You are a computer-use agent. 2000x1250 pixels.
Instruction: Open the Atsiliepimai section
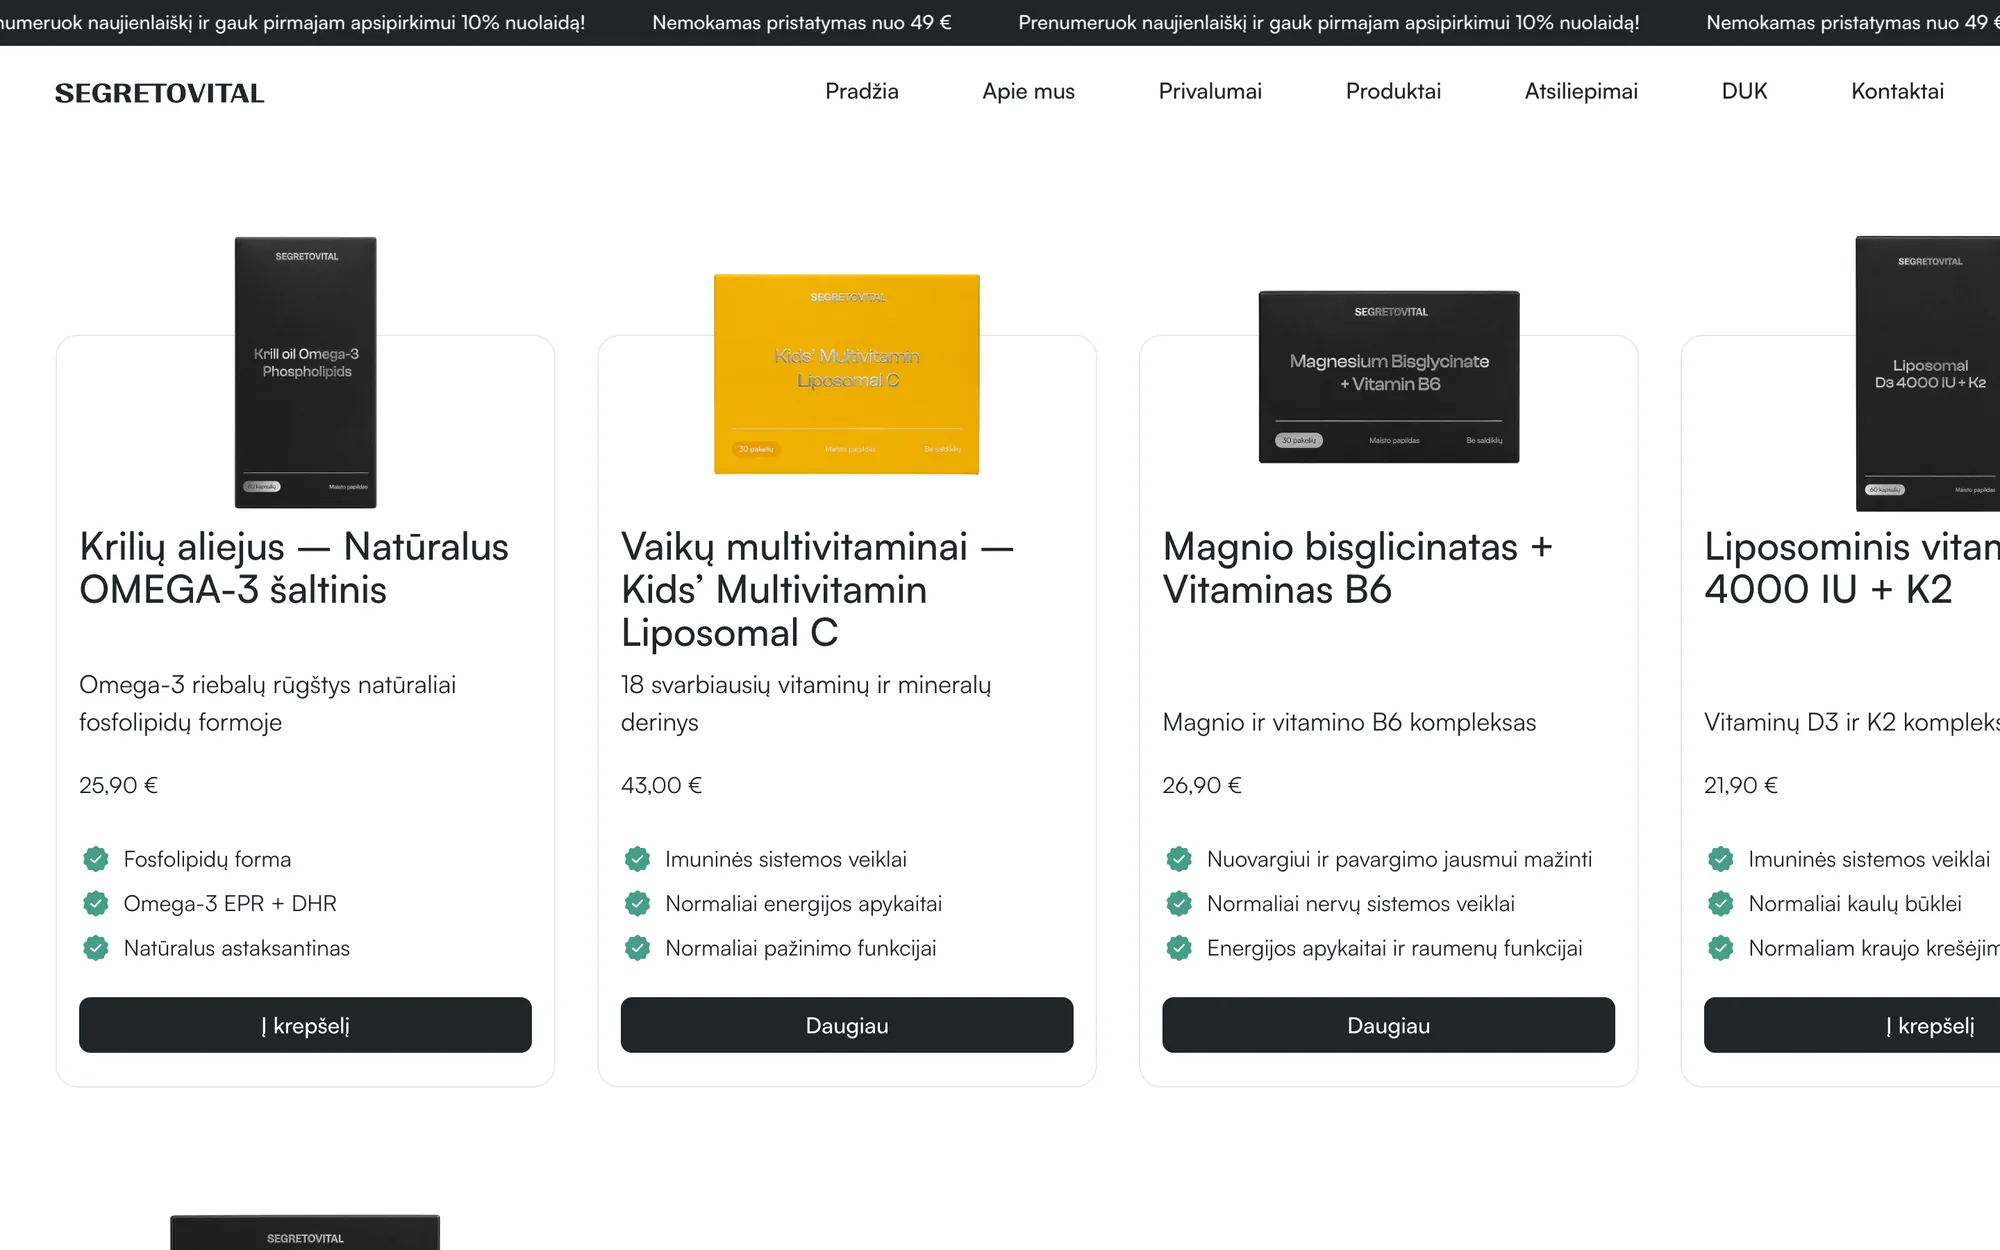(x=1581, y=91)
